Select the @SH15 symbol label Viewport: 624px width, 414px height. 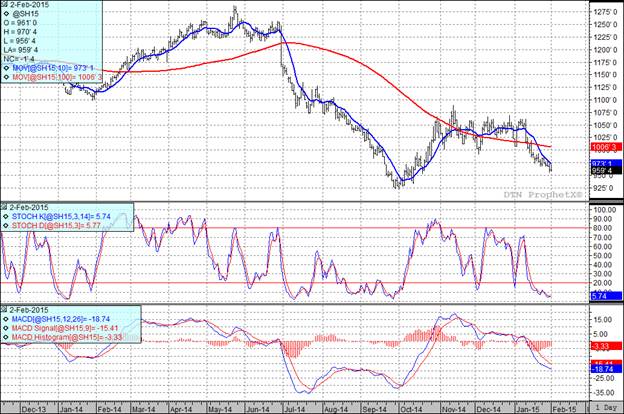click(x=26, y=14)
